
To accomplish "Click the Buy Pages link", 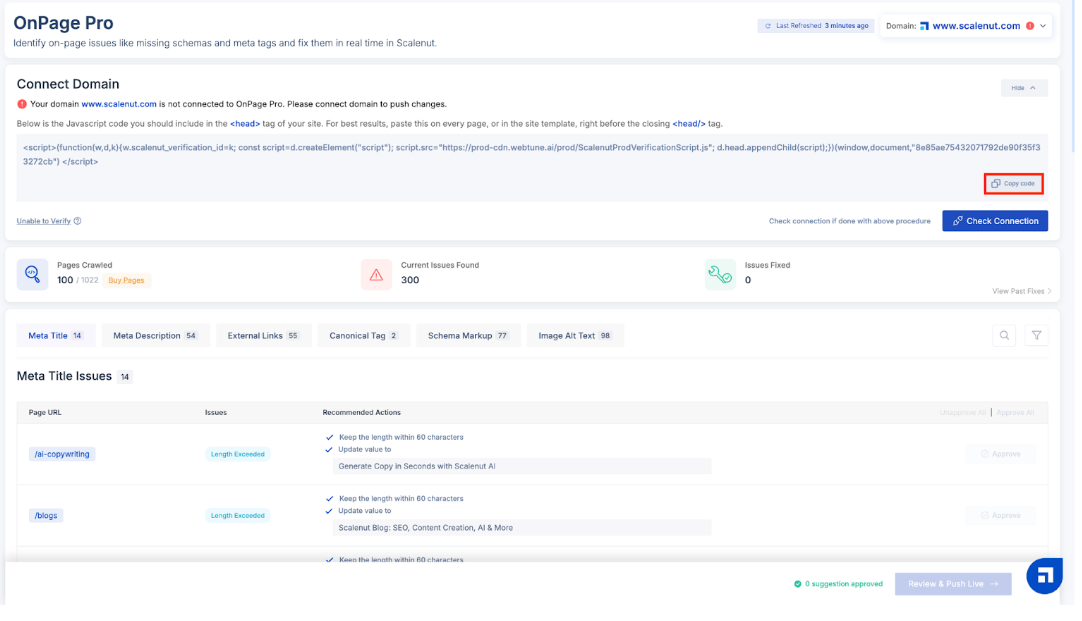I will click(x=127, y=281).
